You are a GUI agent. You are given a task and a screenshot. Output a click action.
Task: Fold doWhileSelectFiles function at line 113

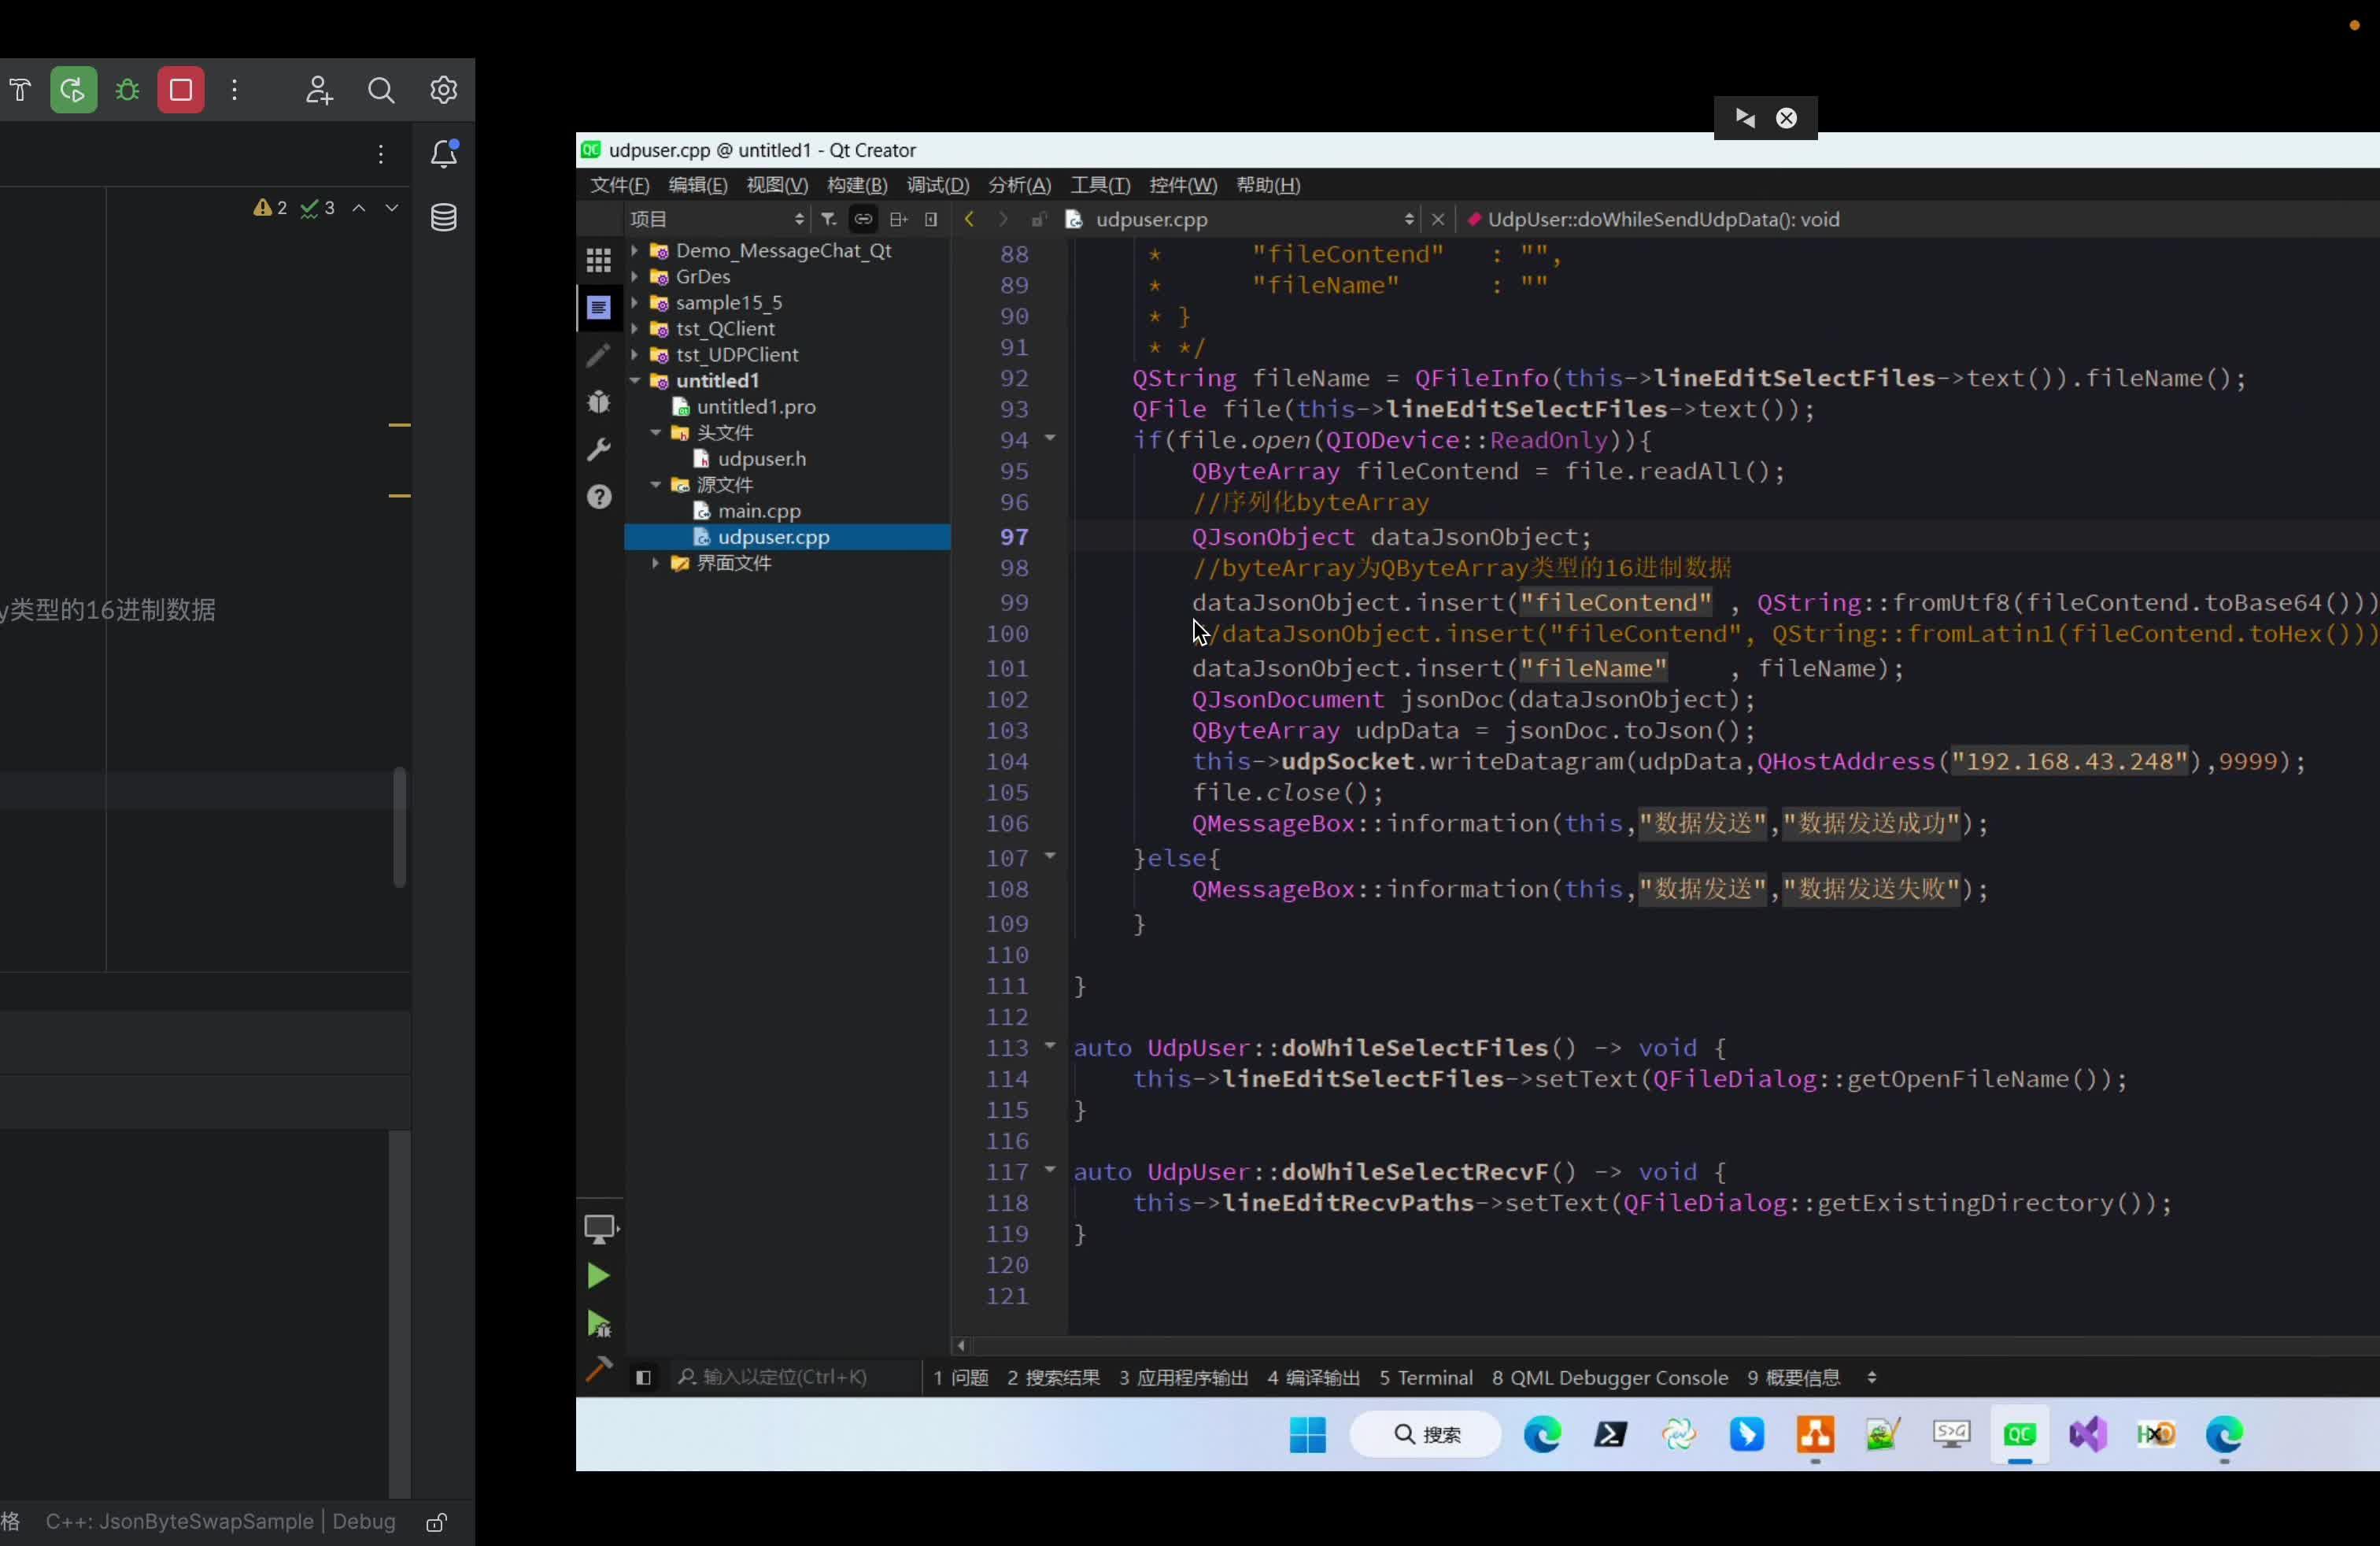1050,1046
